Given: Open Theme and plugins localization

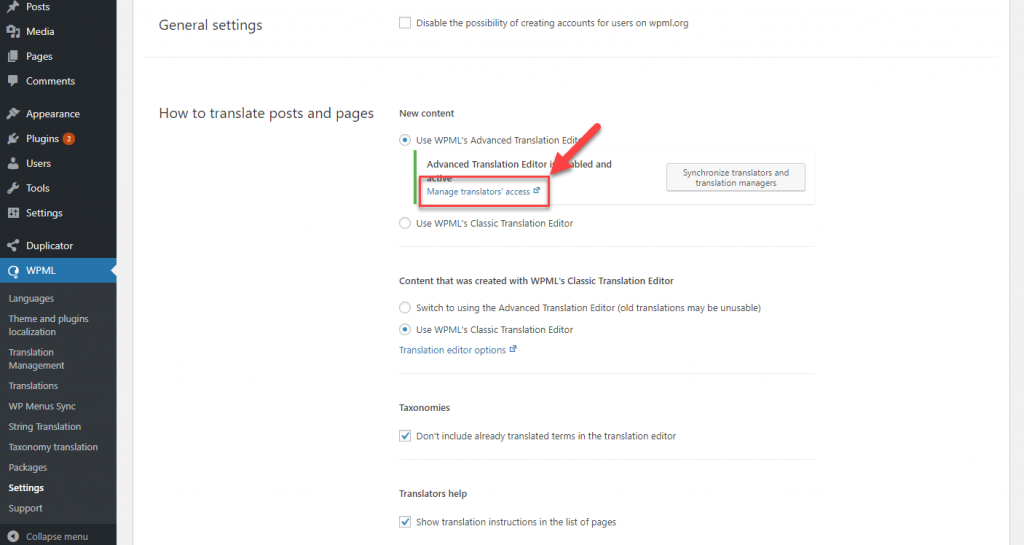Looking at the screenshot, I should [48, 325].
